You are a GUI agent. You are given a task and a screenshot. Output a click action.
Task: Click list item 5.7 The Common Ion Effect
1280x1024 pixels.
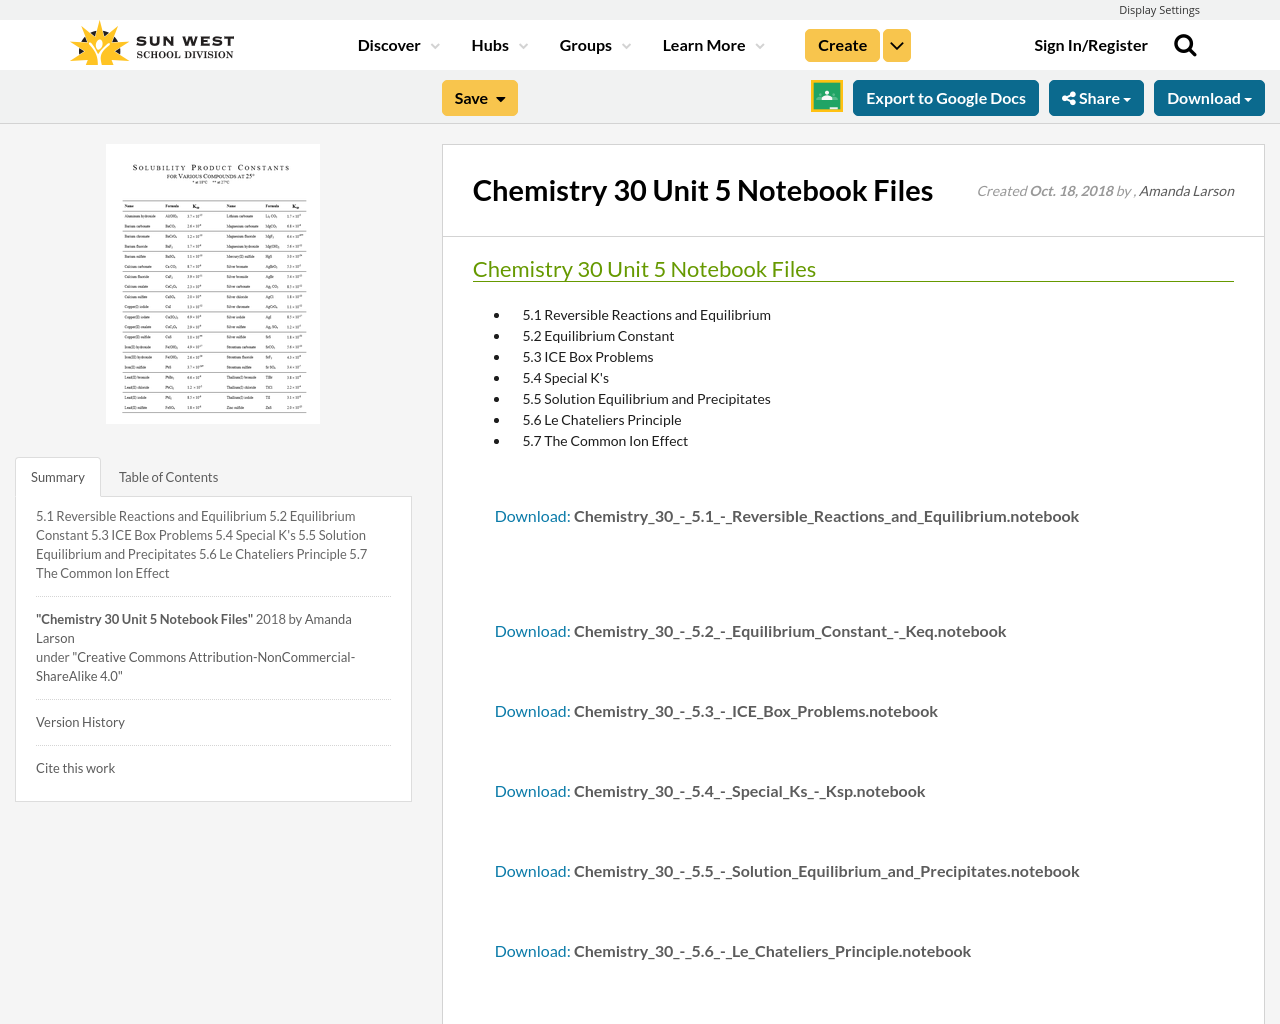coord(605,441)
